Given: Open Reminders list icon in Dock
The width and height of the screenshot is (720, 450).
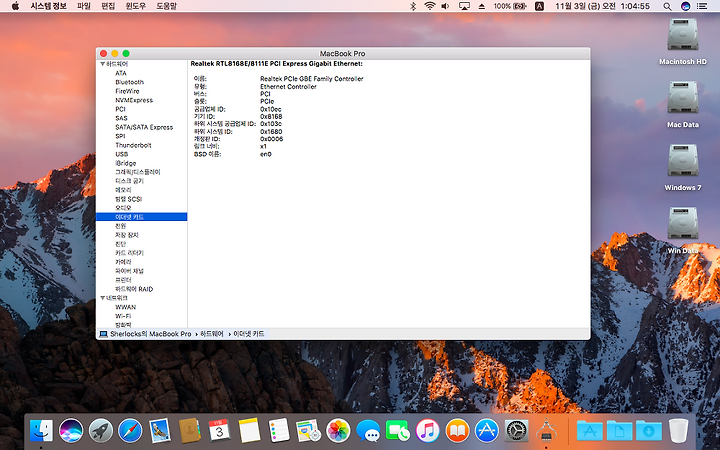Looking at the screenshot, I should coord(279,431).
